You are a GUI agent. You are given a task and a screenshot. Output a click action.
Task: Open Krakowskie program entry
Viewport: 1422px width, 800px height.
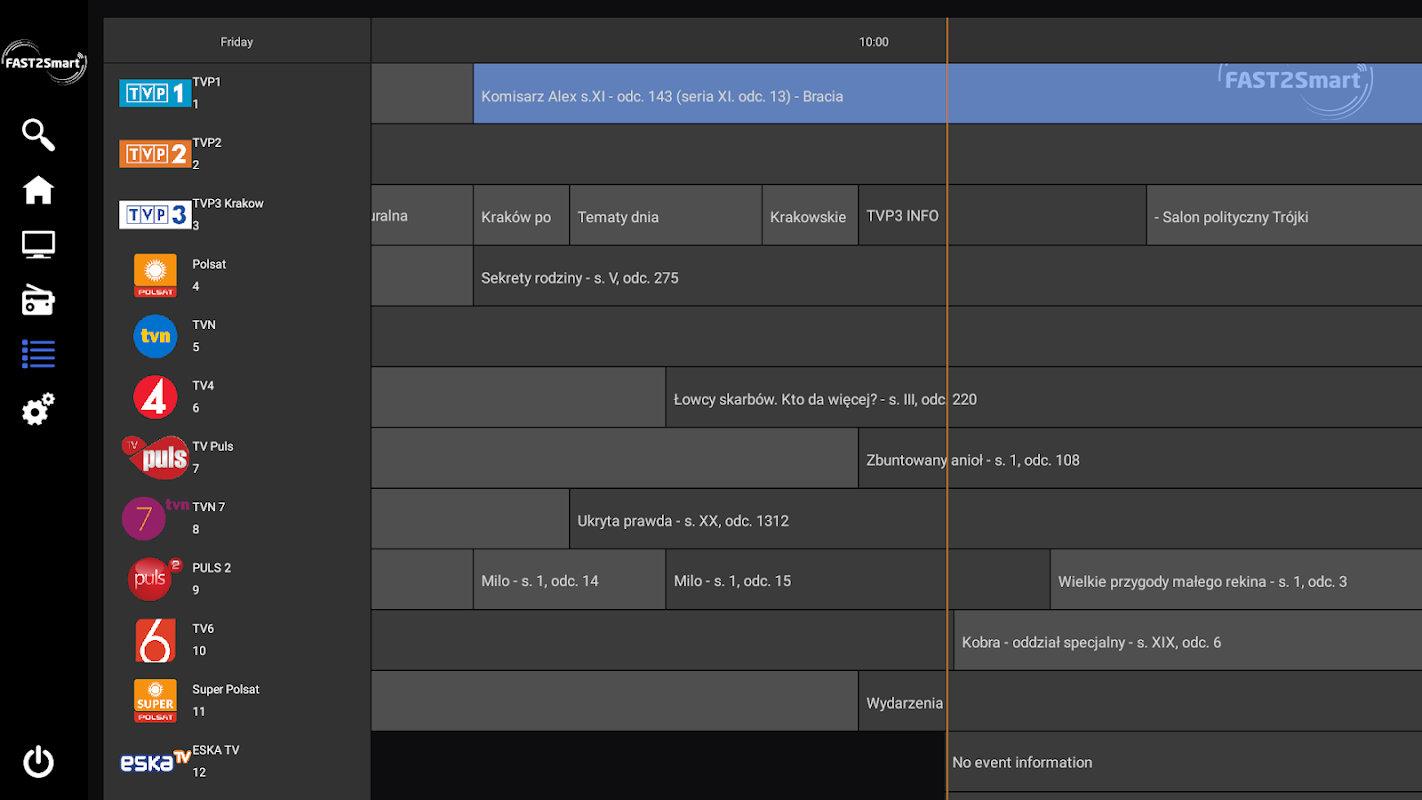(810, 215)
